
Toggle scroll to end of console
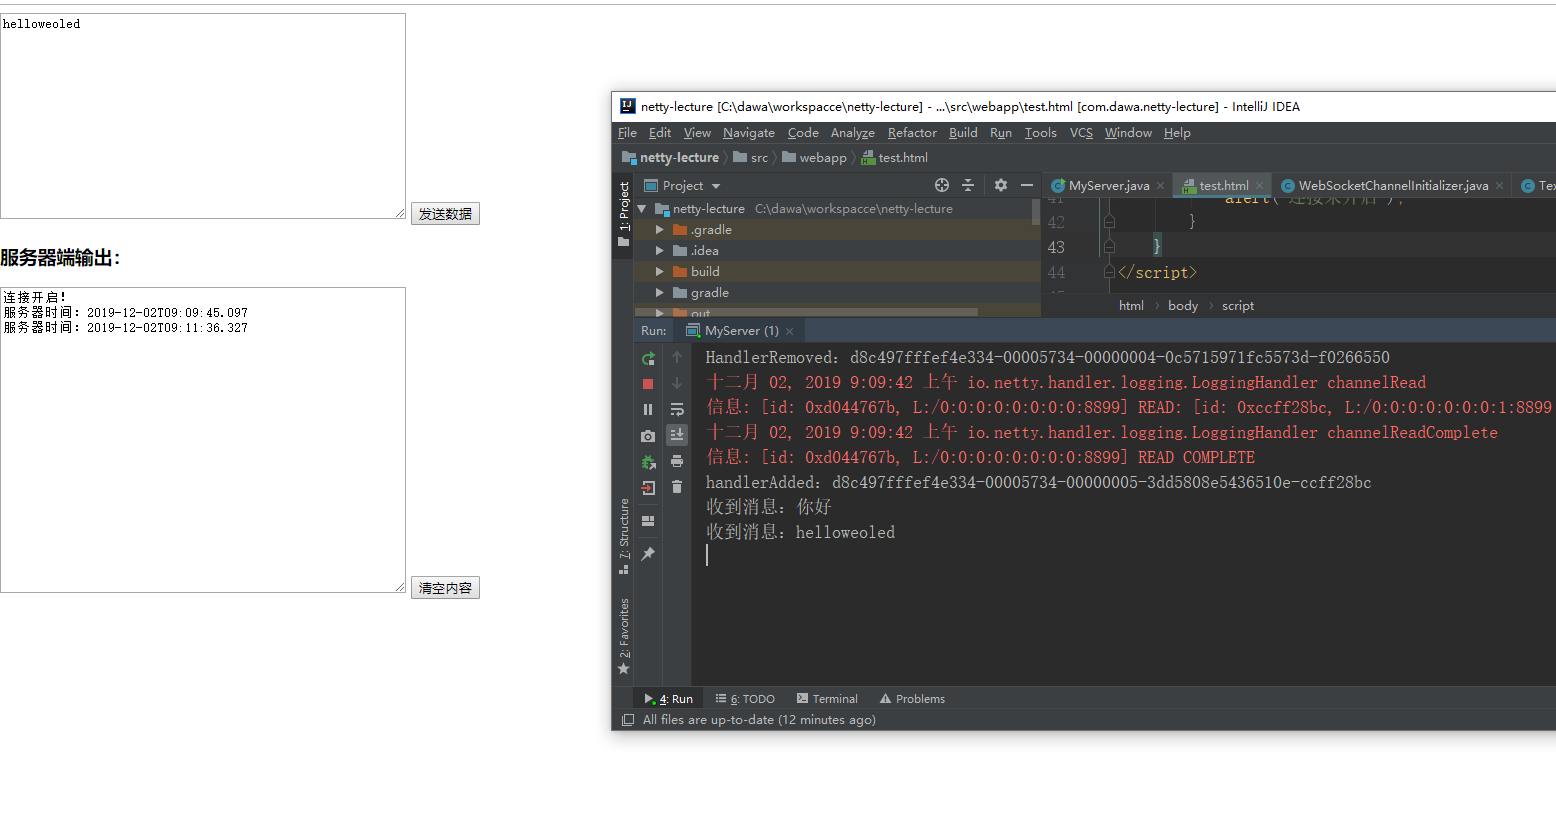click(677, 435)
